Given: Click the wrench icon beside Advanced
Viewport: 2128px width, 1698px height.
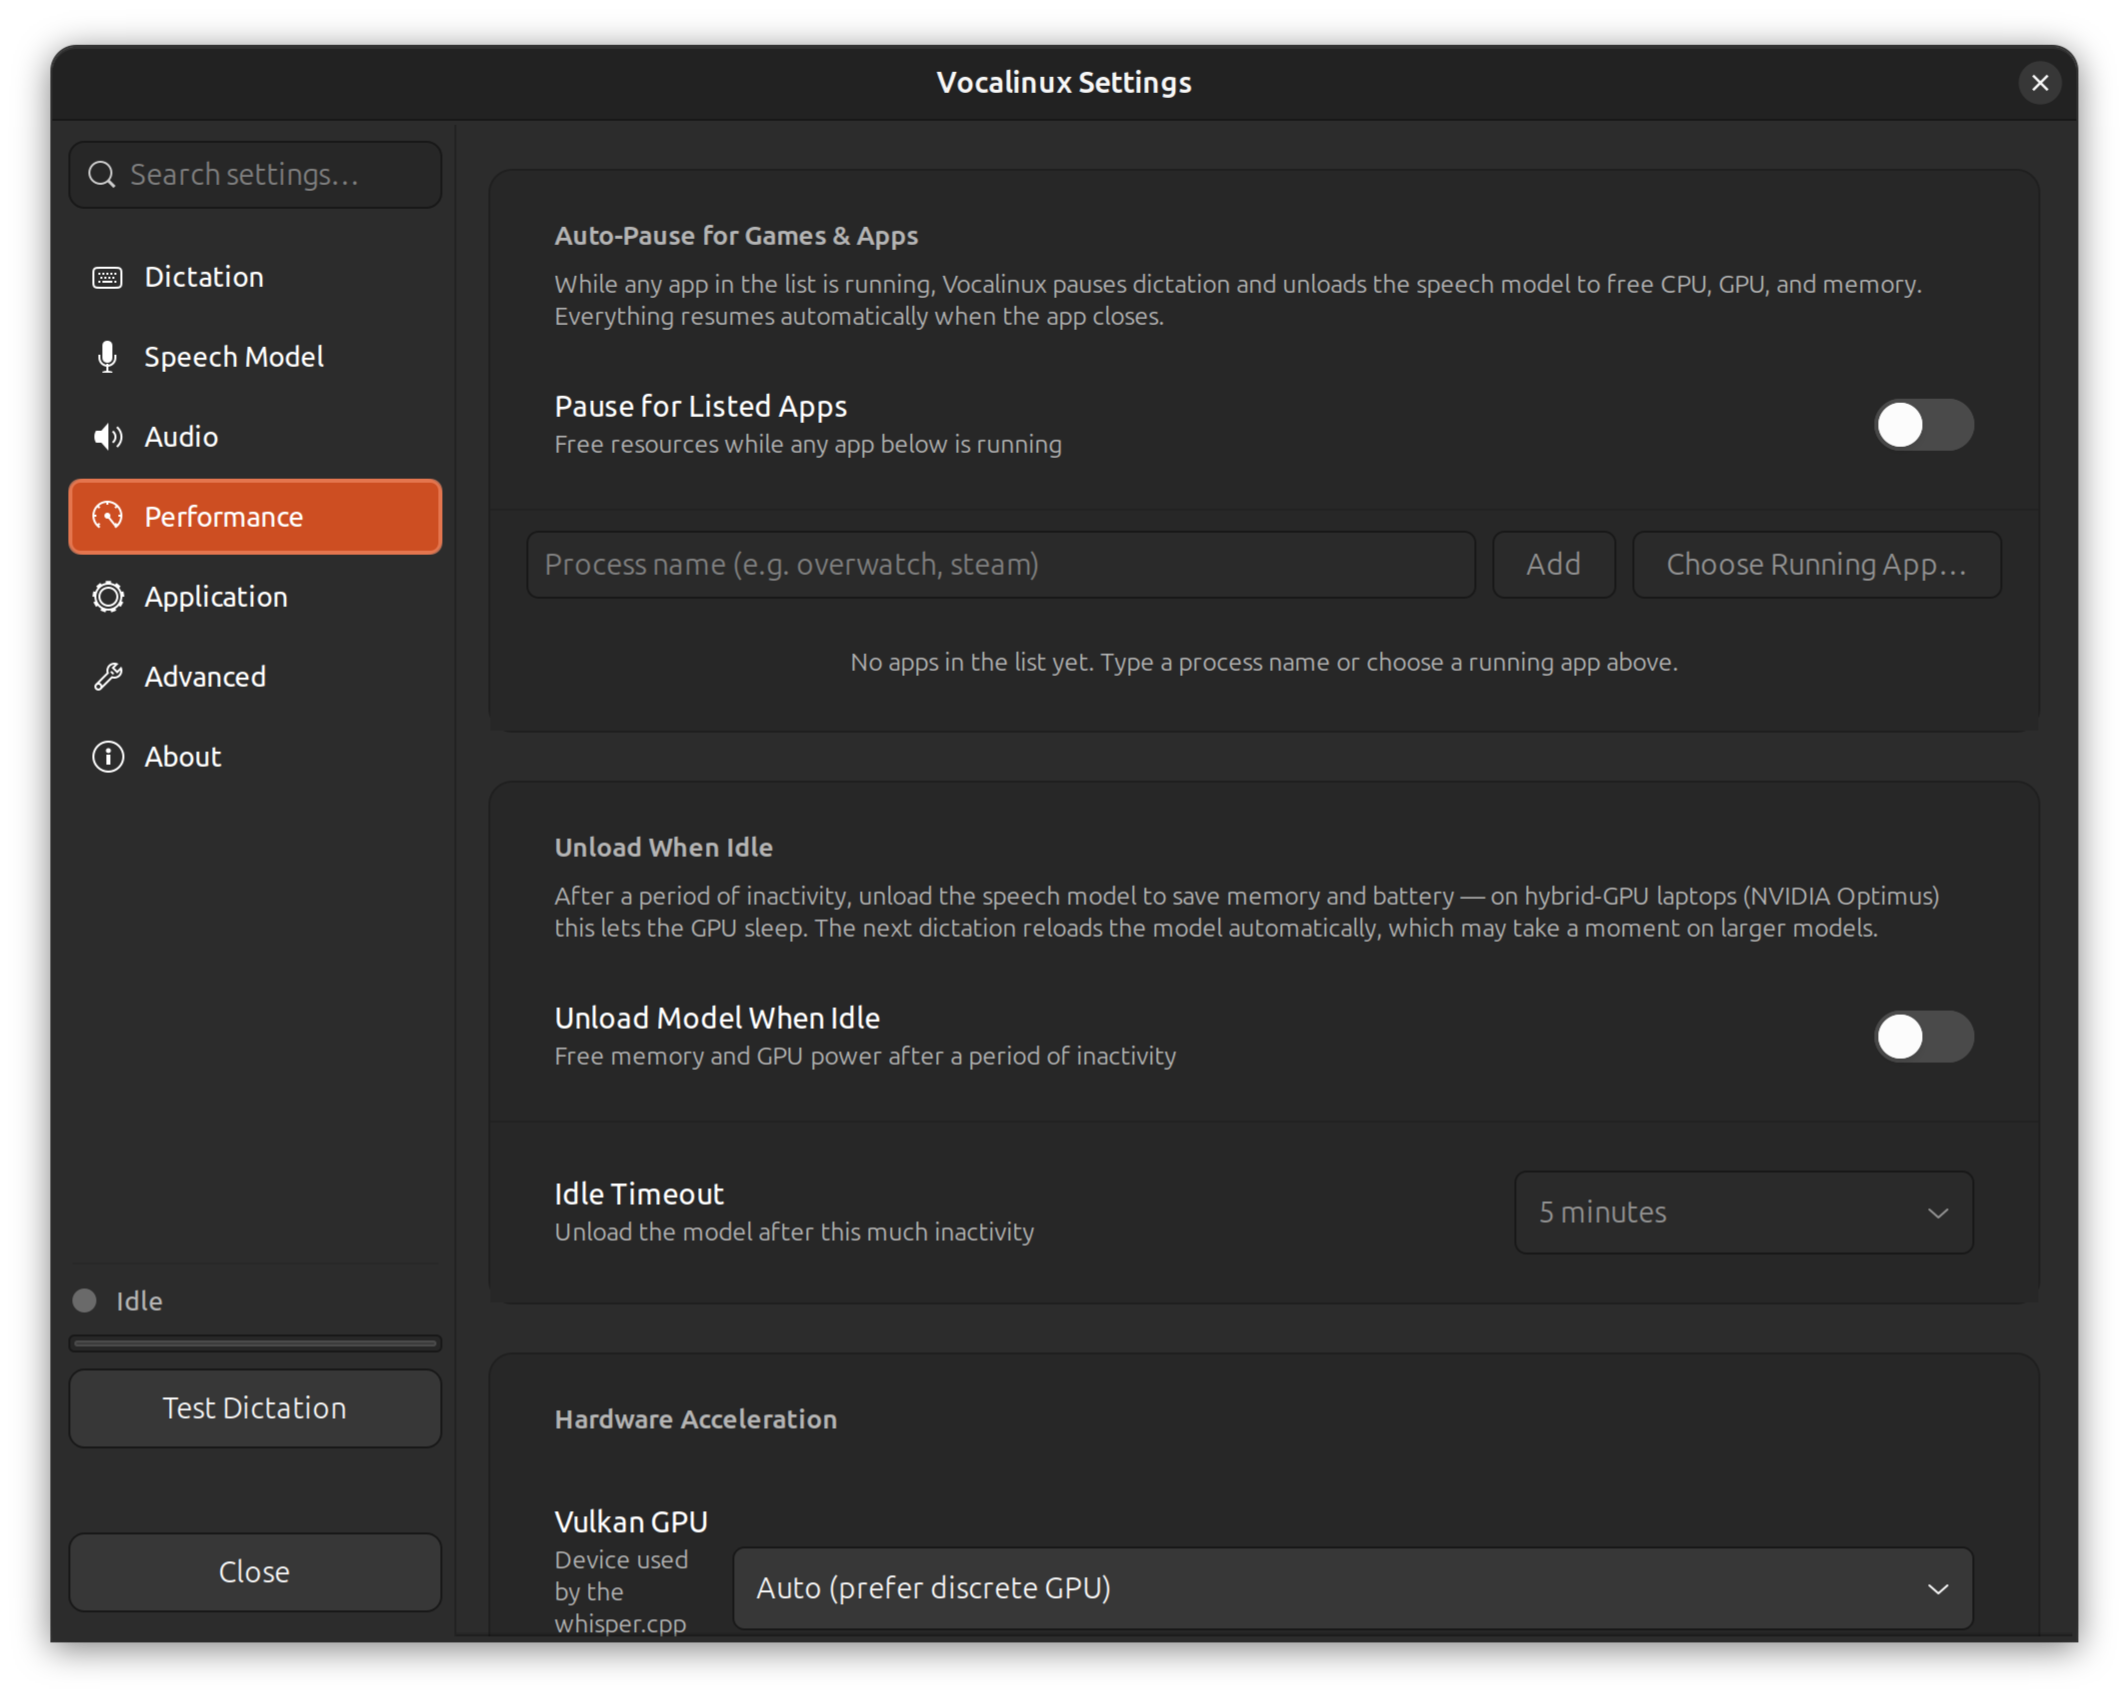Looking at the screenshot, I should pos(107,677).
